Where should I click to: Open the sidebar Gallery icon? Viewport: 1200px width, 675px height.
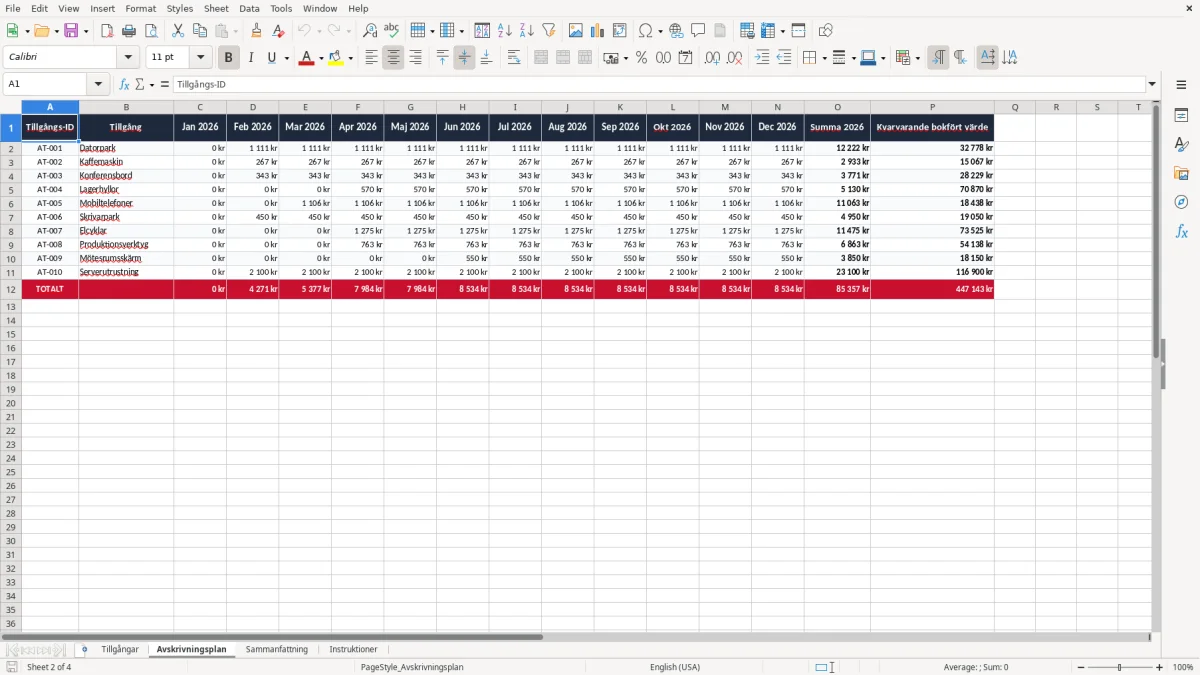pos(1181,173)
